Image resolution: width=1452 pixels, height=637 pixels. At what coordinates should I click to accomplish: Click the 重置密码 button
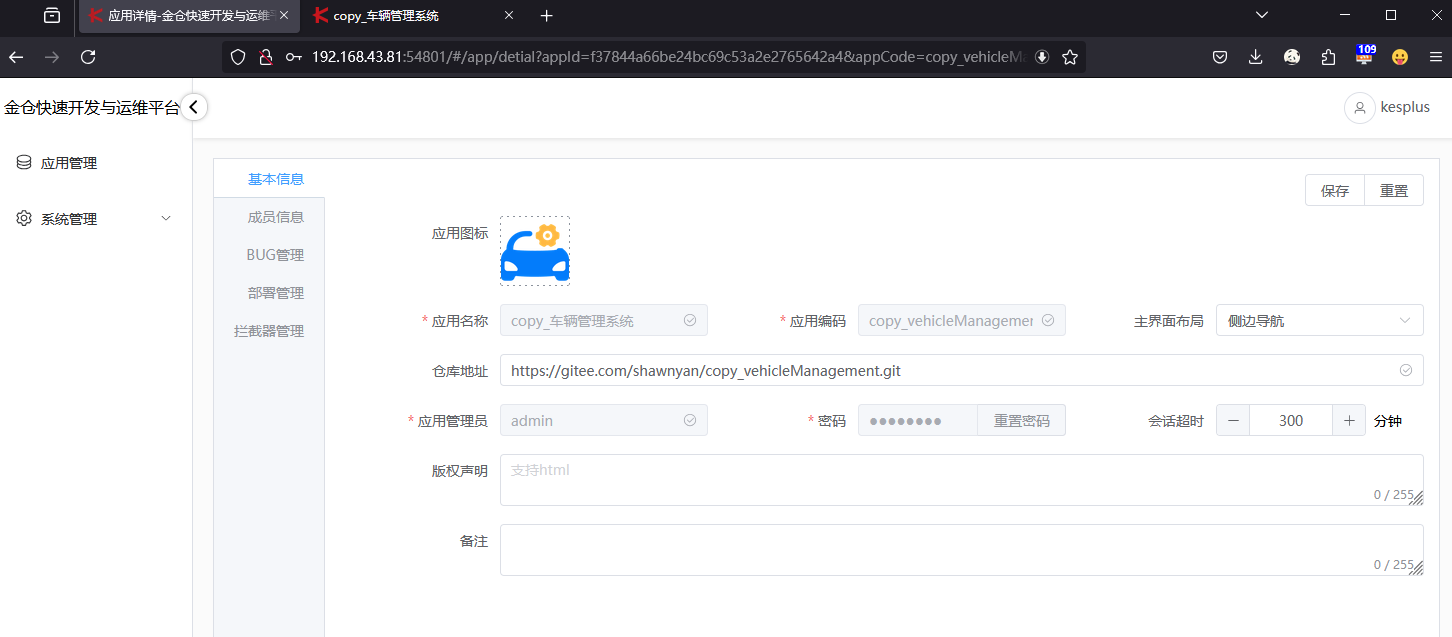[x=1022, y=421]
